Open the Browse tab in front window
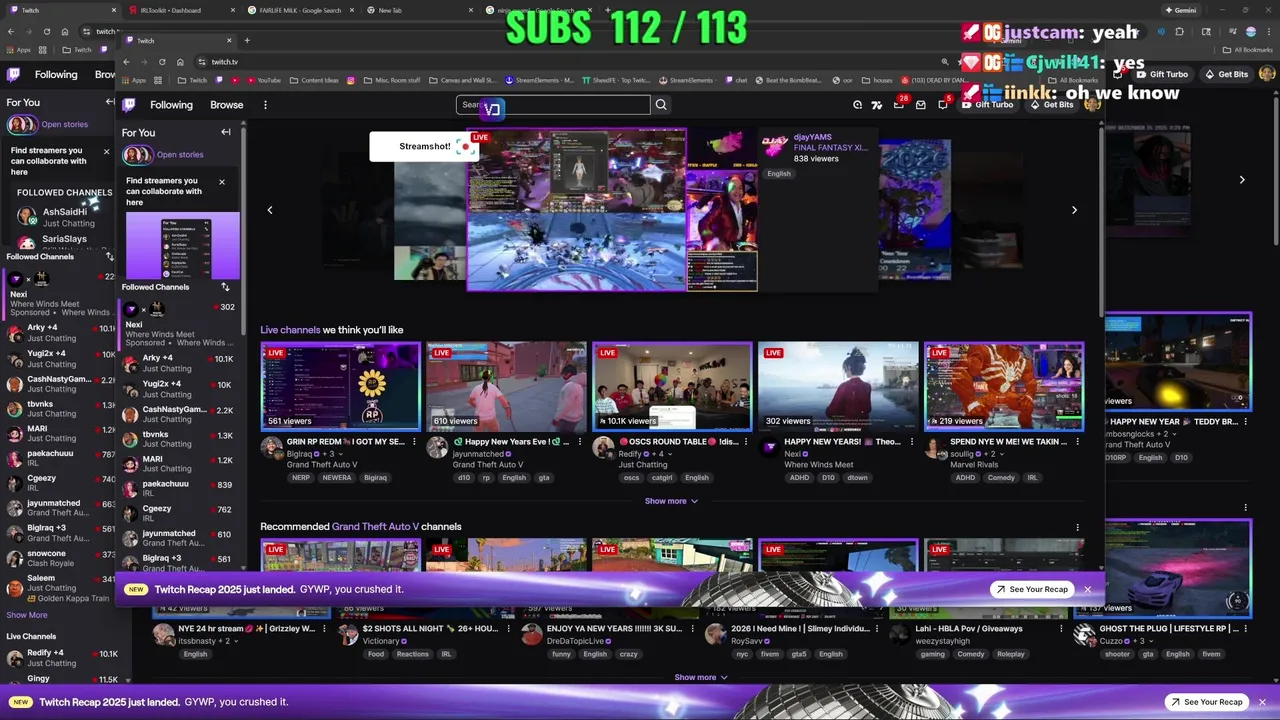This screenshot has width=1280, height=720. pos(227,105)
